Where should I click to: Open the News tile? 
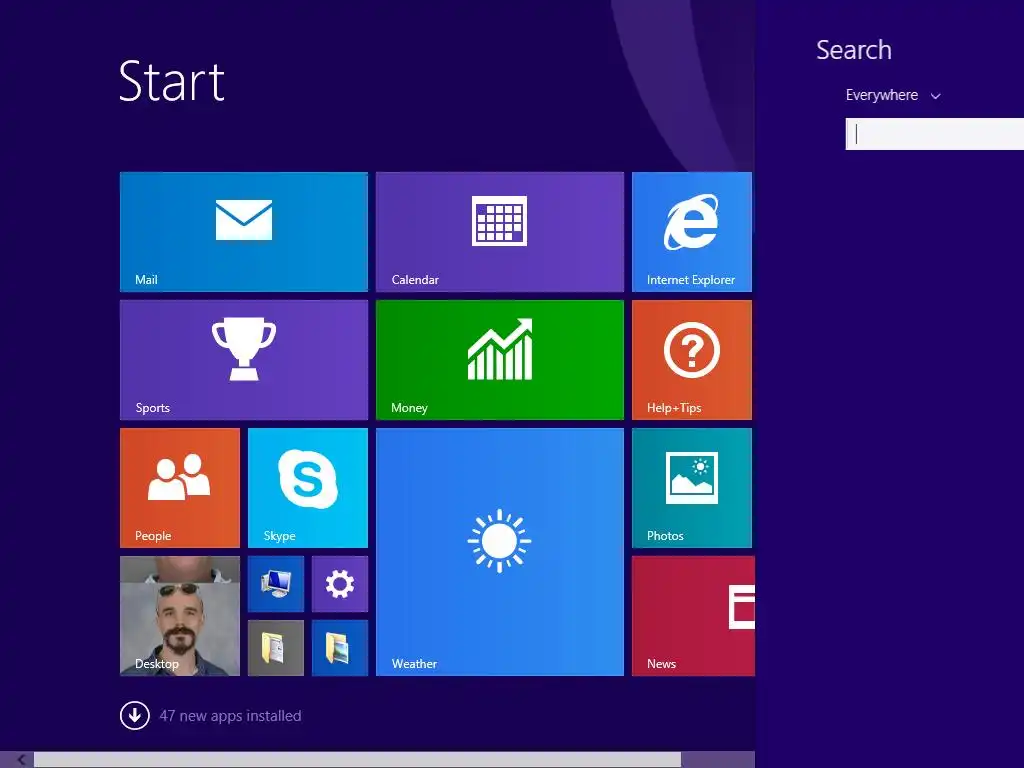694,616
